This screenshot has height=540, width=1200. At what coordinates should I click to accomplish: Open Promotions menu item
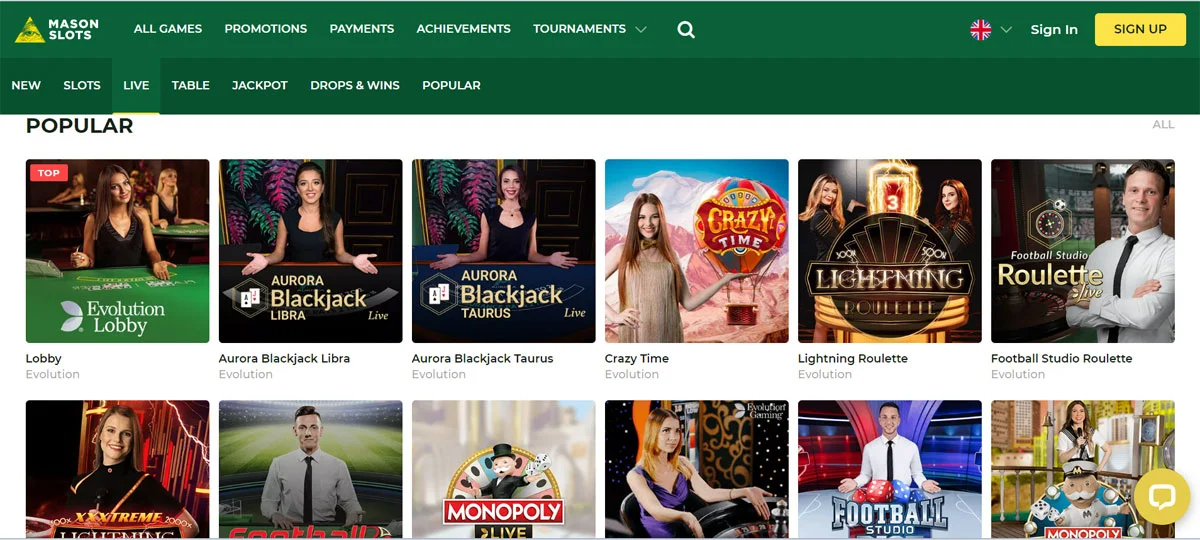[x=266, y=29]
